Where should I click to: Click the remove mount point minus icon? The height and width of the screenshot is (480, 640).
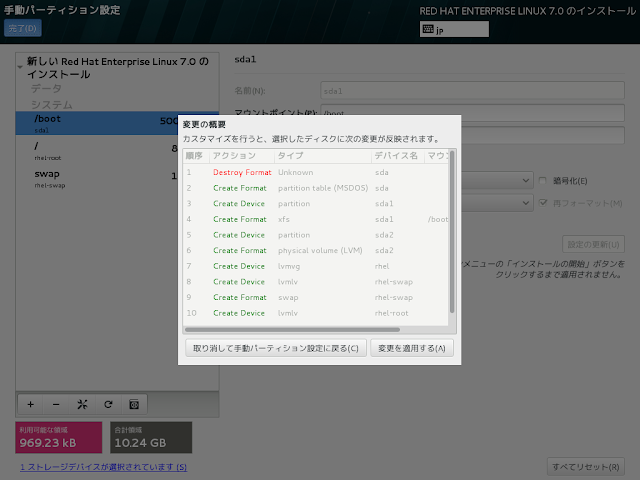(x=56, y=404)
